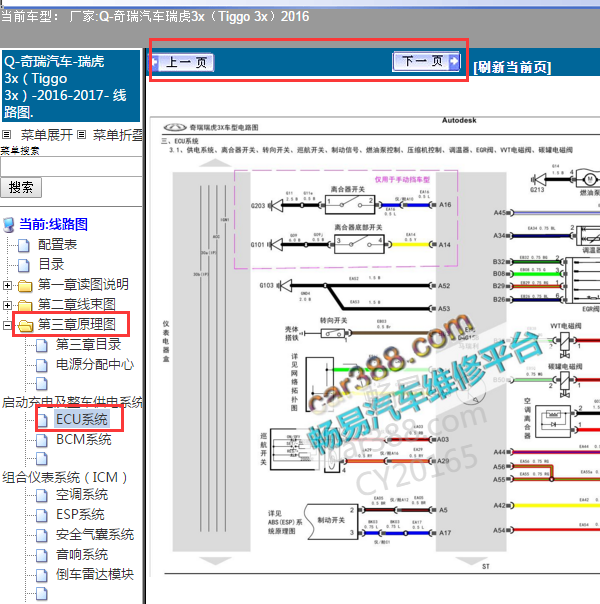600x604 pixels.
Task: Go to the next page (下一页)
Action: 426,61
